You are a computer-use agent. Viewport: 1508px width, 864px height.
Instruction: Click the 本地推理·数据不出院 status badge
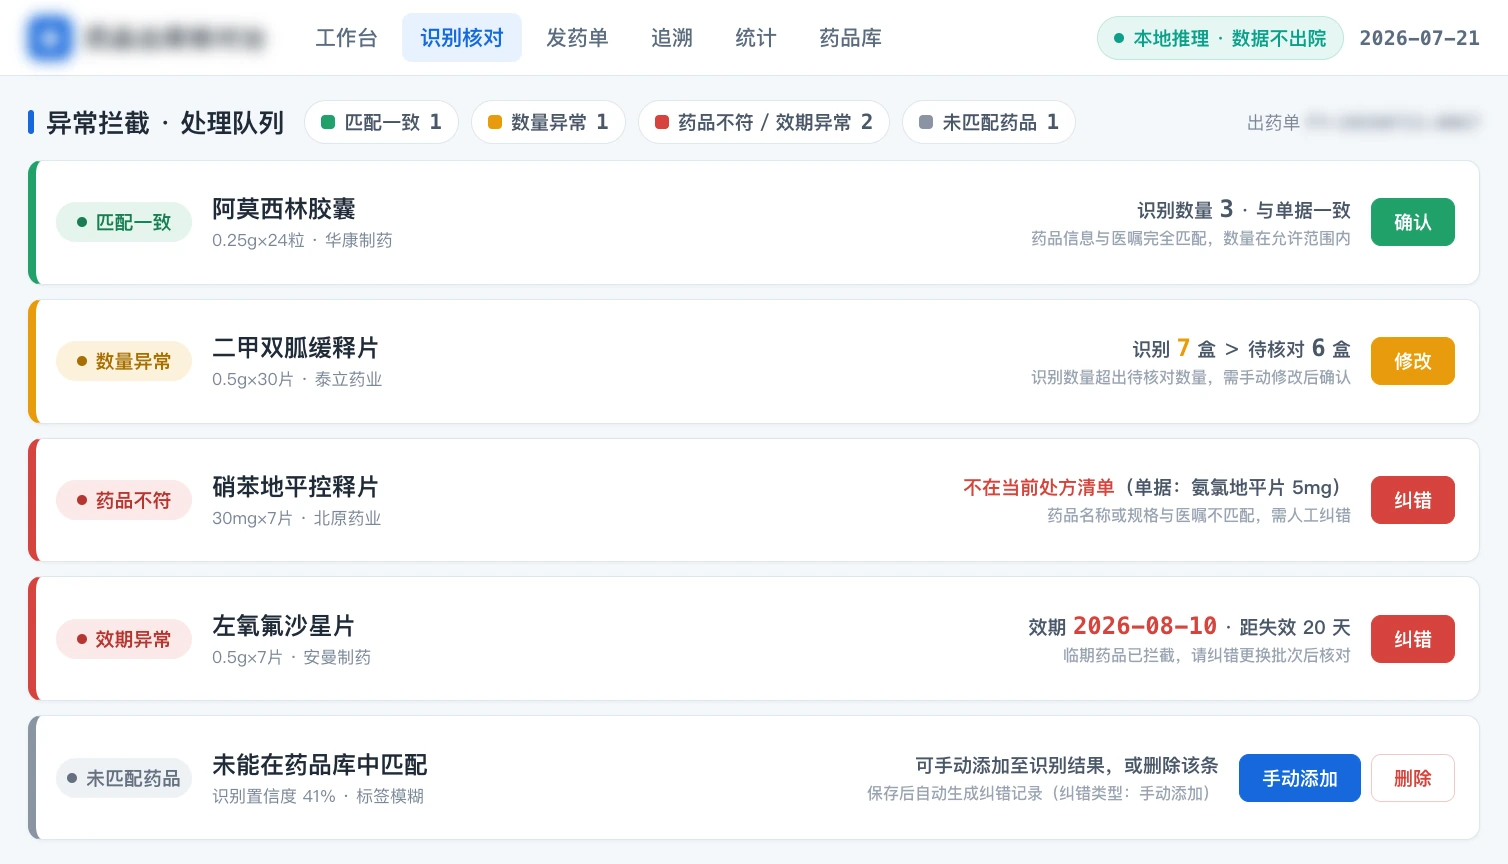click(1220, 38)
